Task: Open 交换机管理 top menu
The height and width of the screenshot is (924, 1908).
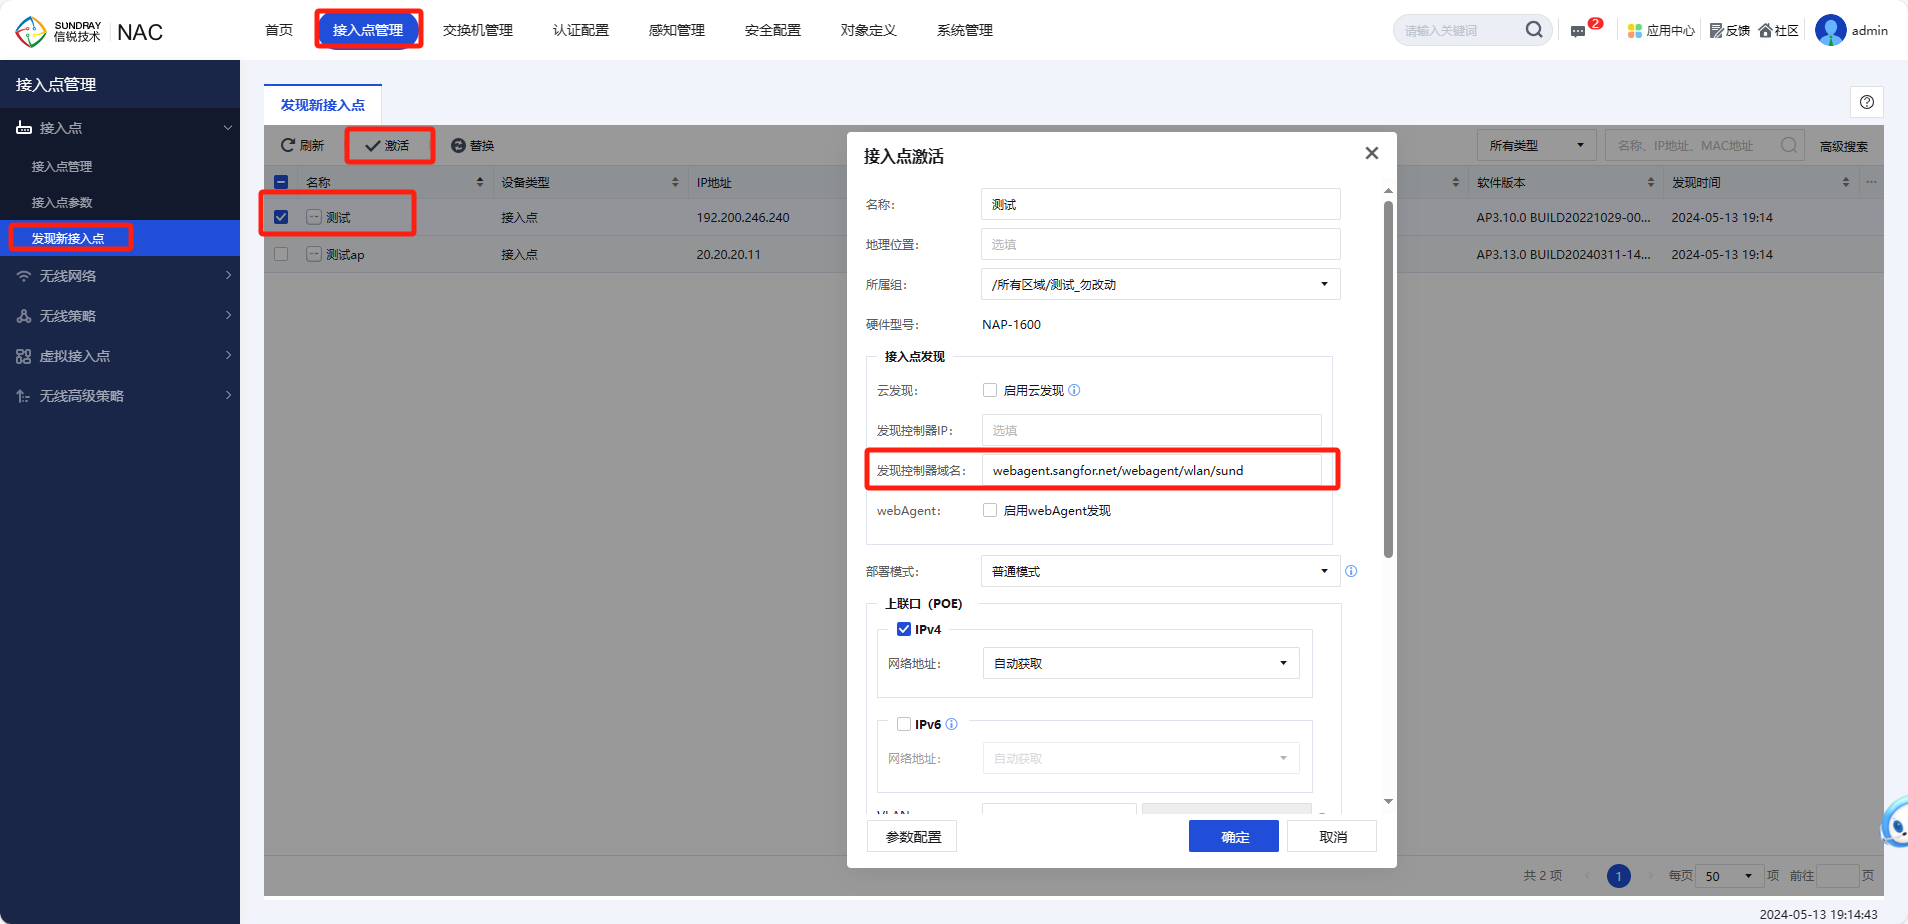Action: pyautogui.click(x=478, y=30)
